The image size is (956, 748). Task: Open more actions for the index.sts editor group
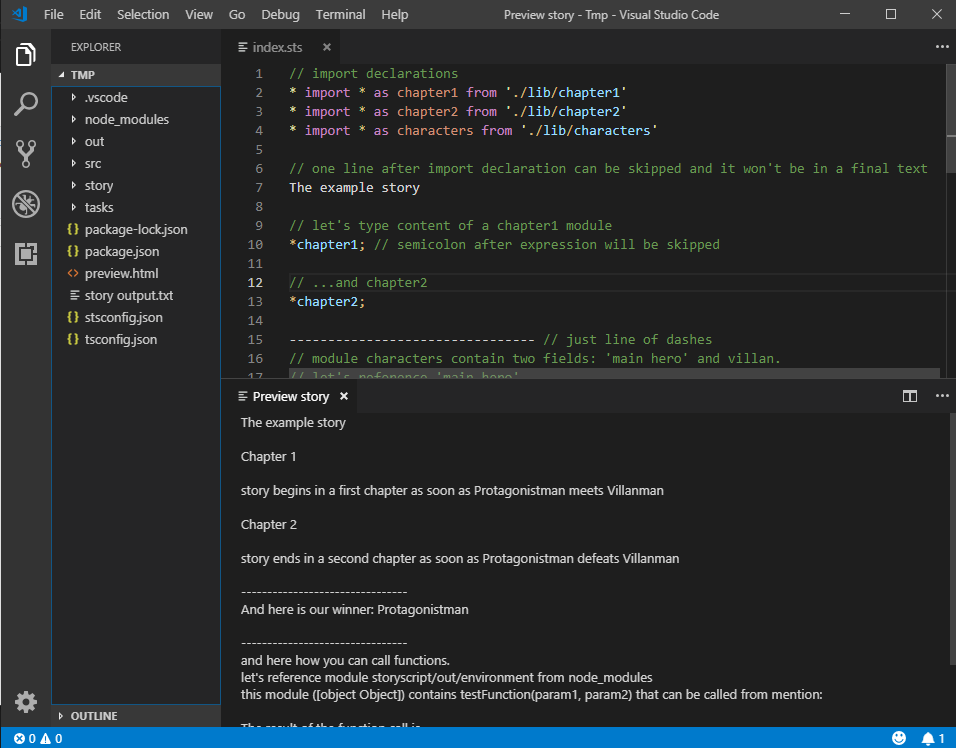(x=942, y=47)
